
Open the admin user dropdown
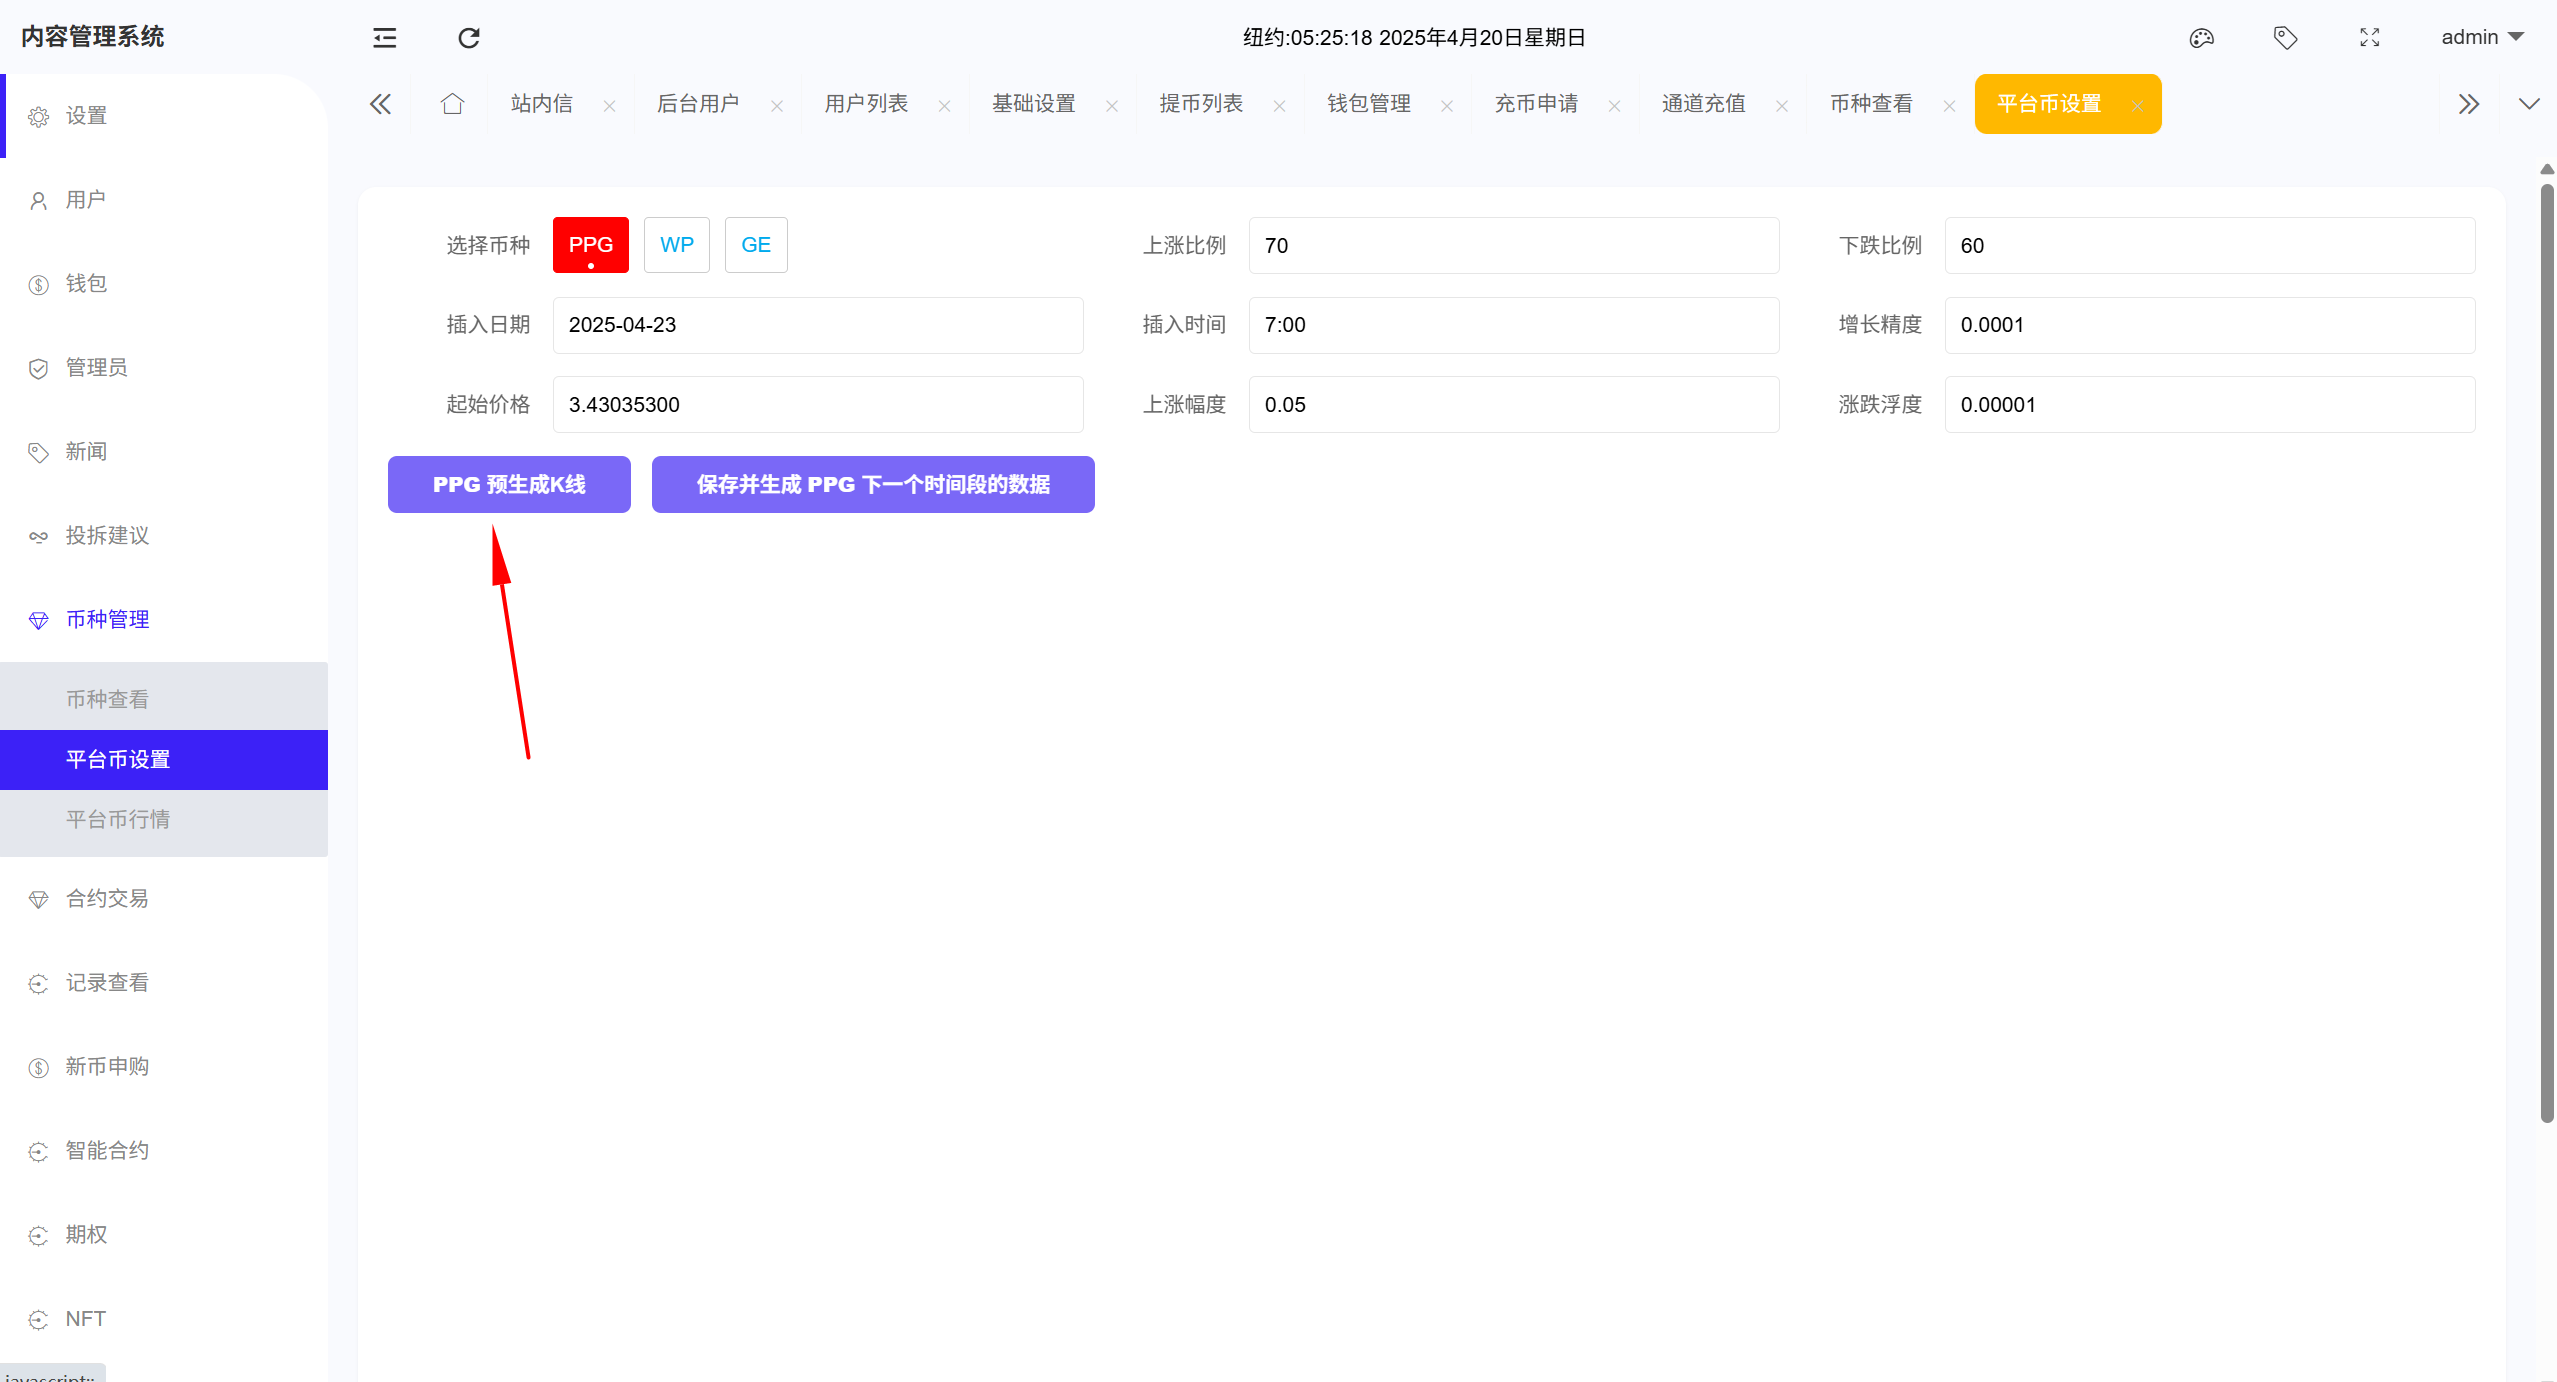2481,38
